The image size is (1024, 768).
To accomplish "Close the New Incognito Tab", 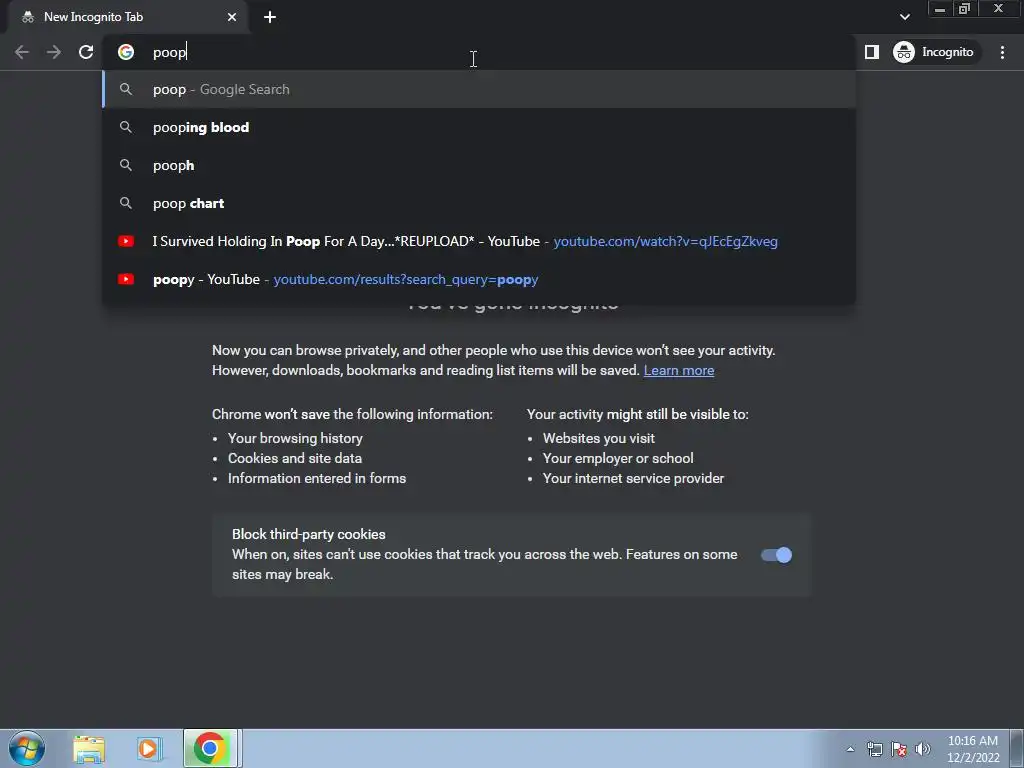I will tap(232, 17).
